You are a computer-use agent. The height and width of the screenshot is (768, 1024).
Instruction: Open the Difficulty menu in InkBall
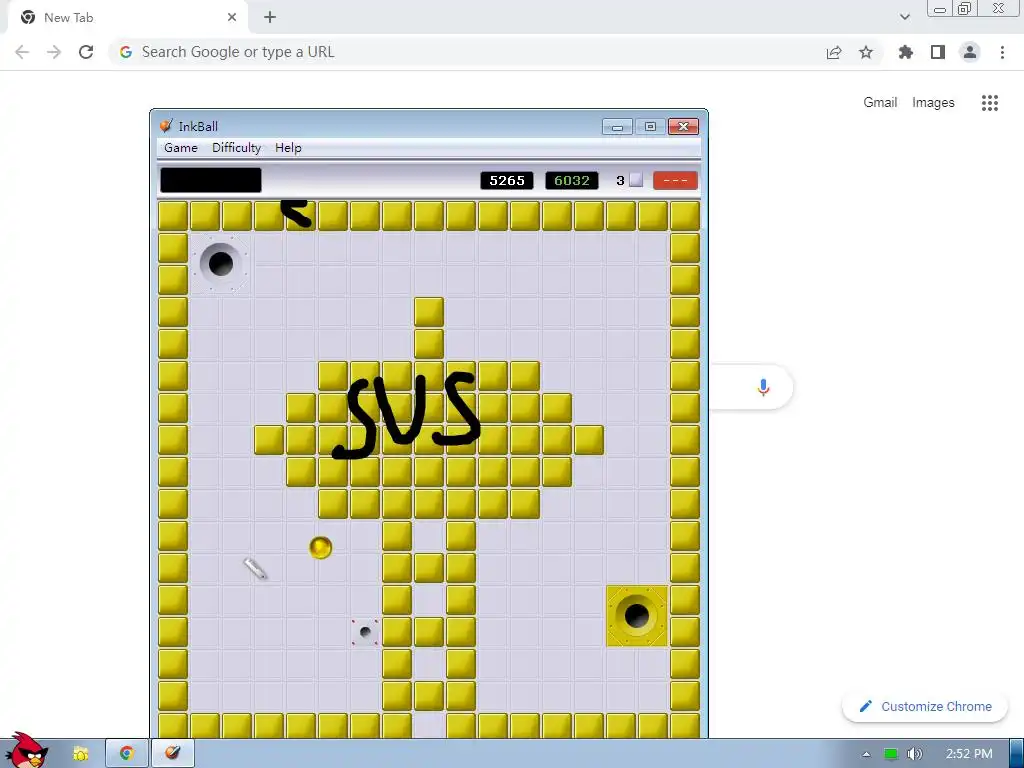(236, 148)
